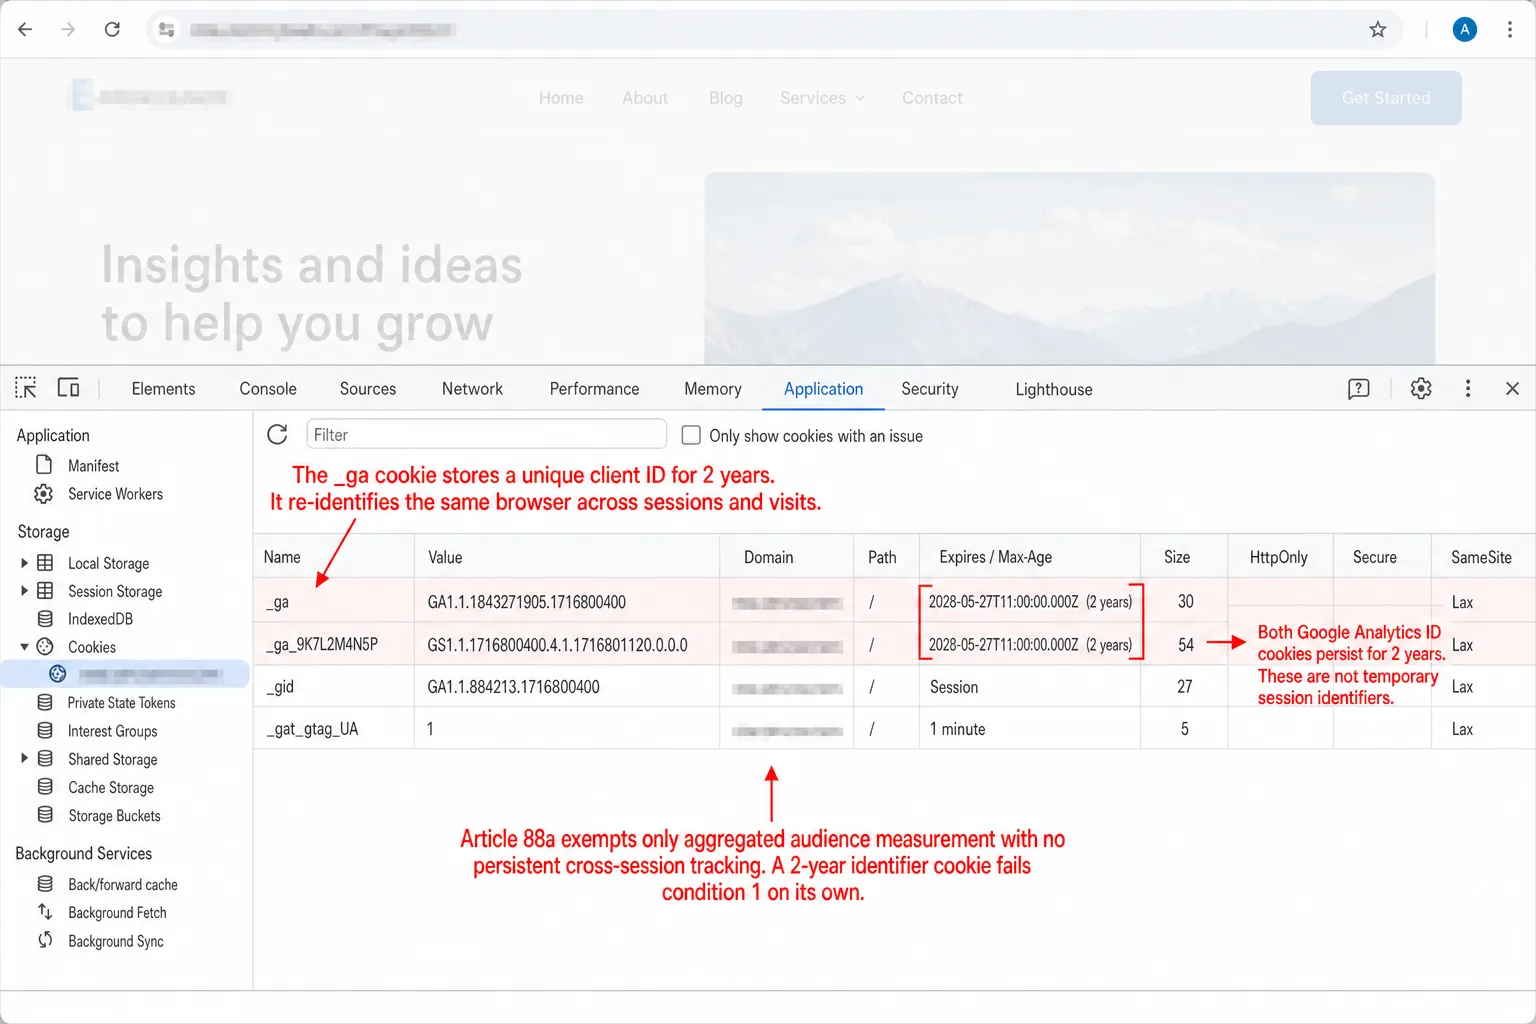This screenshot has width=1536, height=1024.
Task: Select the Application tab
Action: (823, 389)
